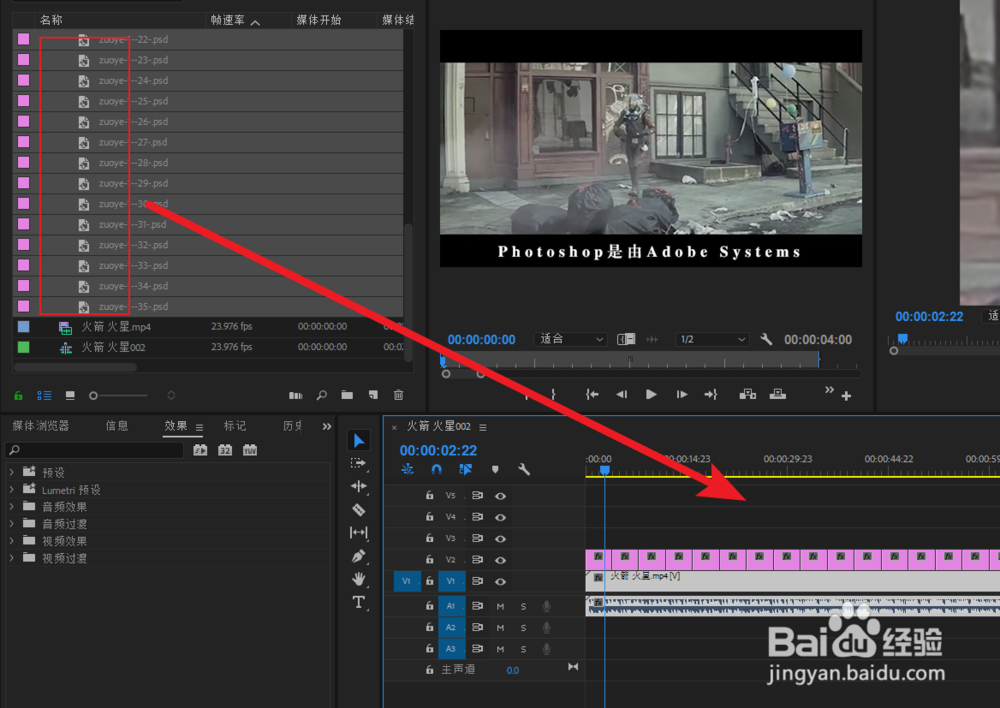
Task: Toggle lock on track V5
Action: (x=429, y=495)
